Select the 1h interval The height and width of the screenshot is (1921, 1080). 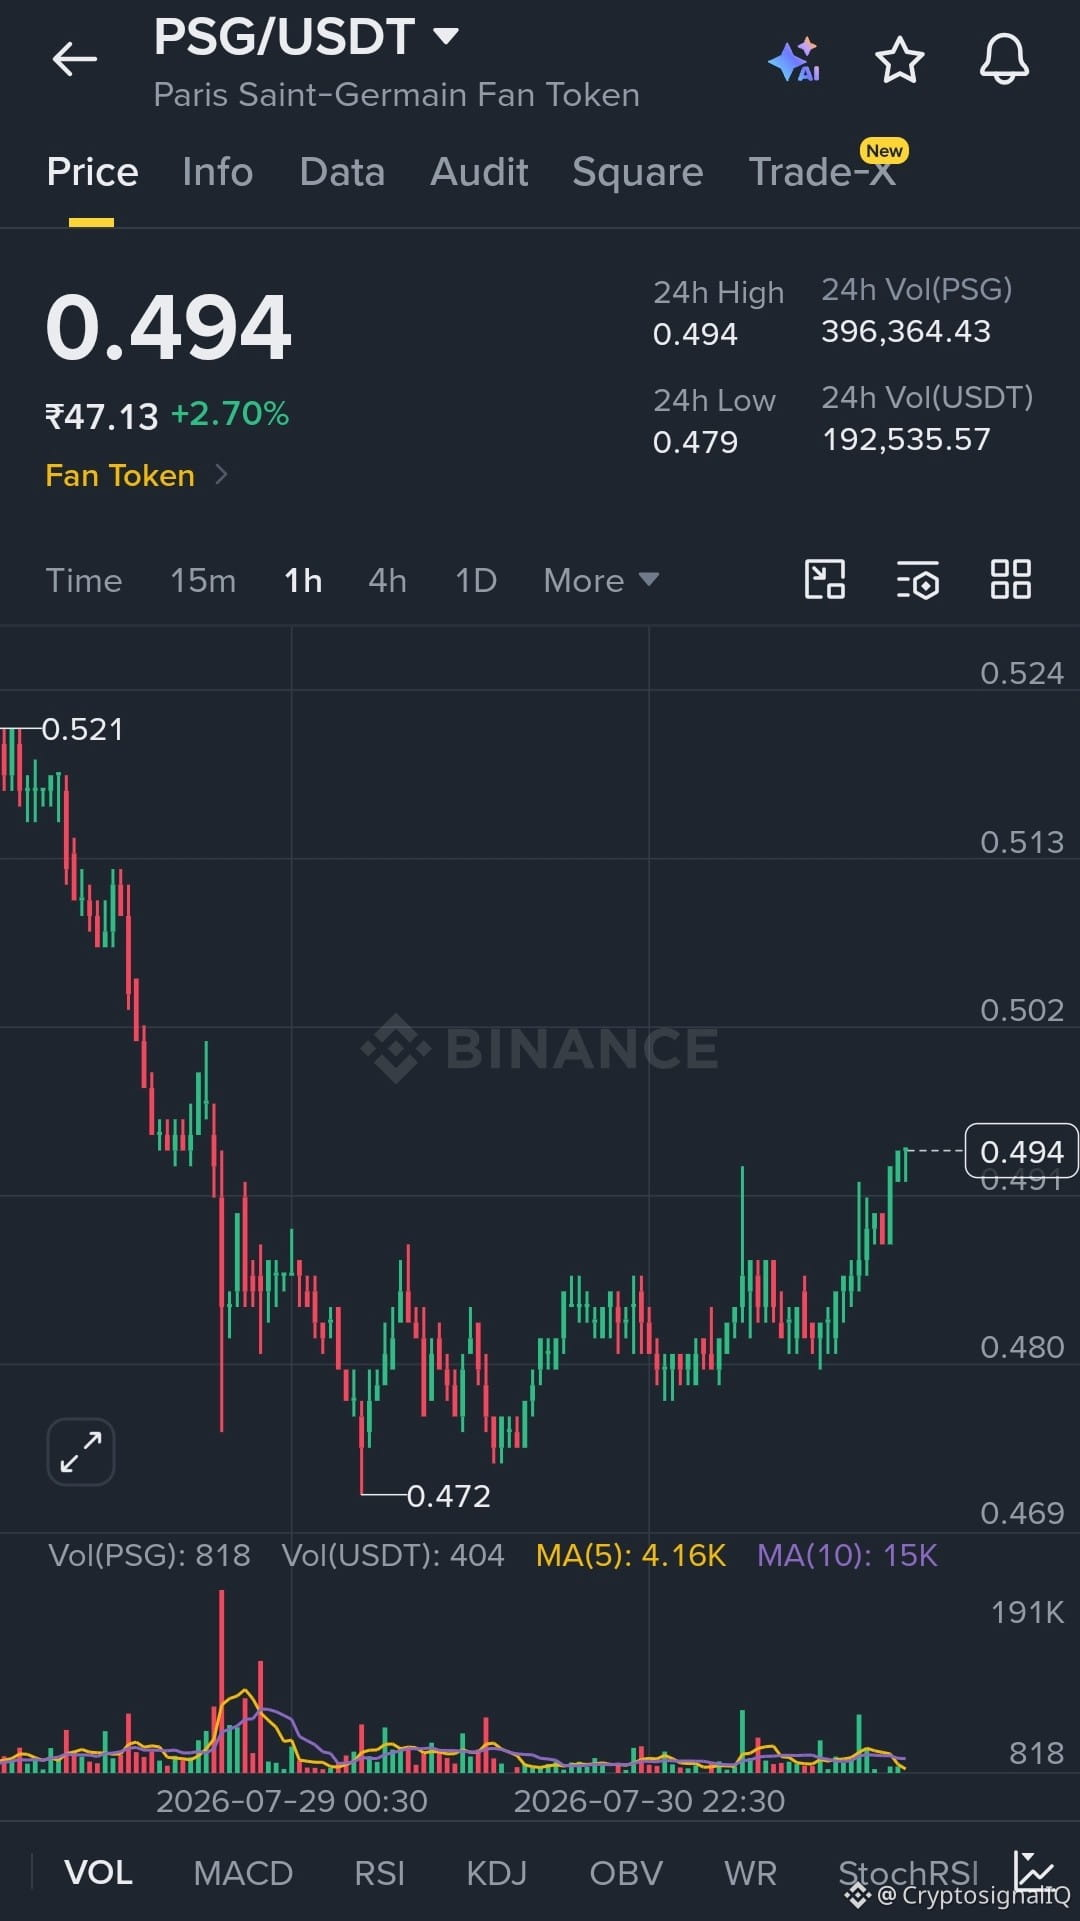(x=303, y=580)
